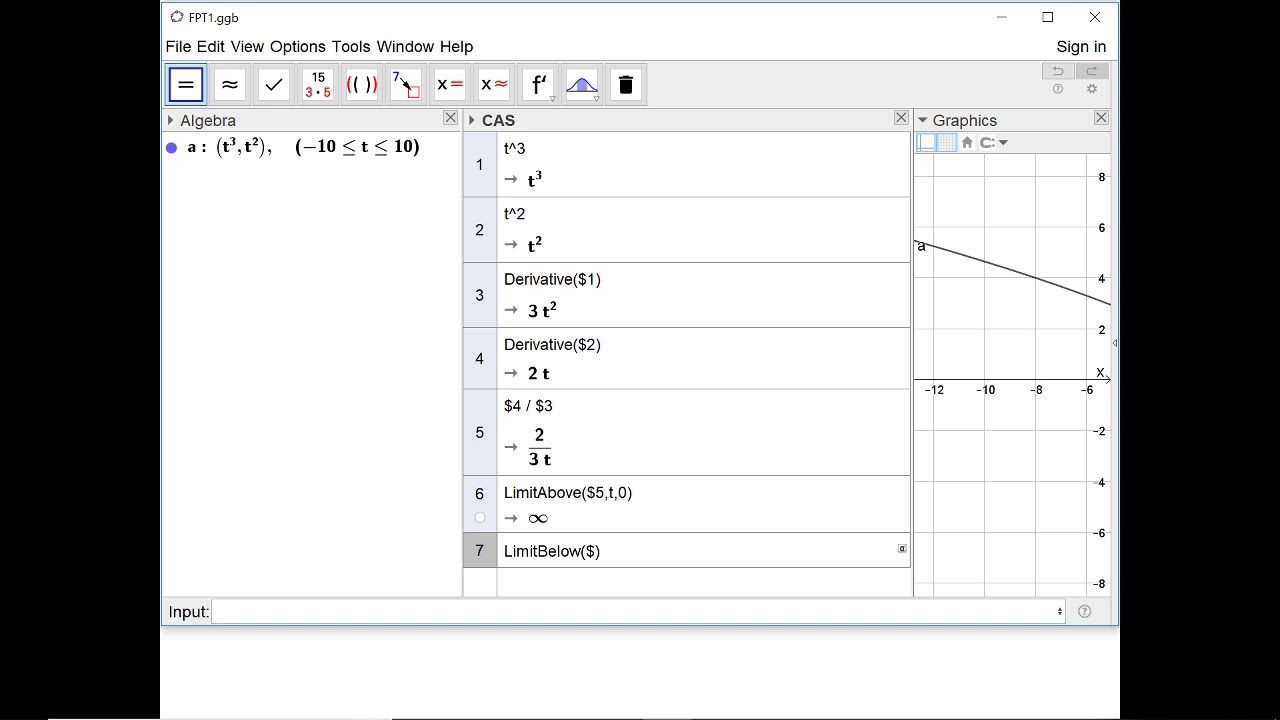This screenshot has height=720, width=1280.
Task: Click the Graphics view side expand handle
Action: point(1114,343)
